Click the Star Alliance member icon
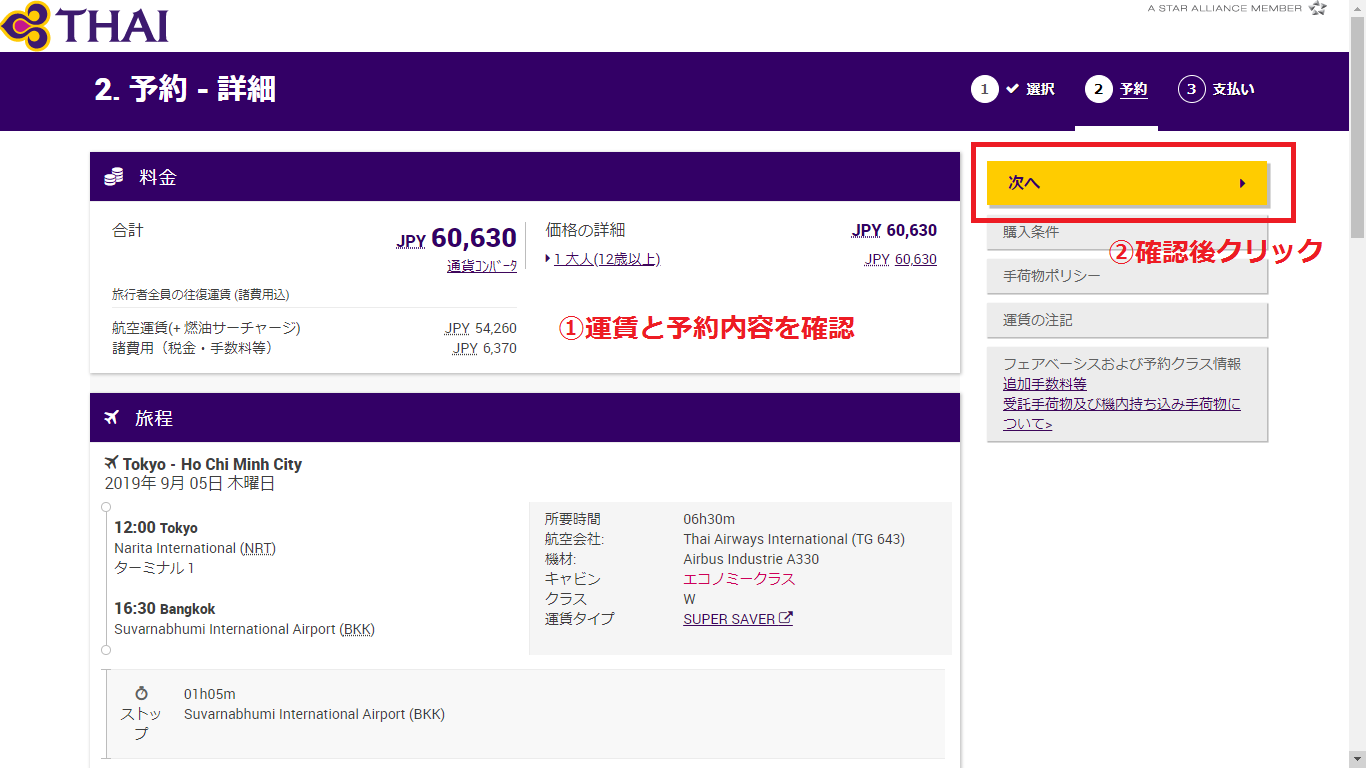 (x=1318, y=8)
